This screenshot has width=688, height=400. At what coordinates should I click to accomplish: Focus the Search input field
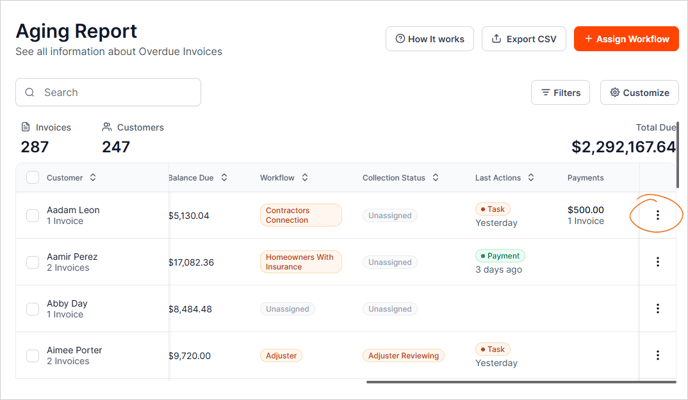point(115,92)
